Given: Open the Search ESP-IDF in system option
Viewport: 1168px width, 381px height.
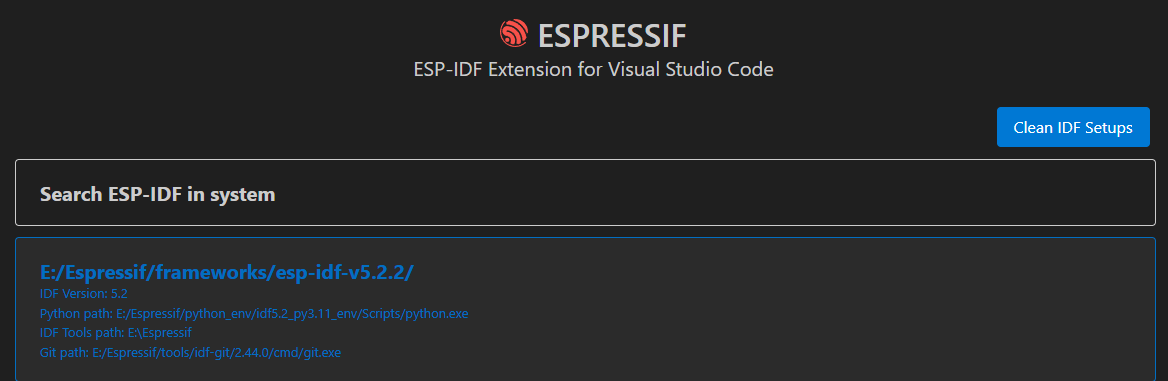Looking at the screenshot, I should point(585,192).
